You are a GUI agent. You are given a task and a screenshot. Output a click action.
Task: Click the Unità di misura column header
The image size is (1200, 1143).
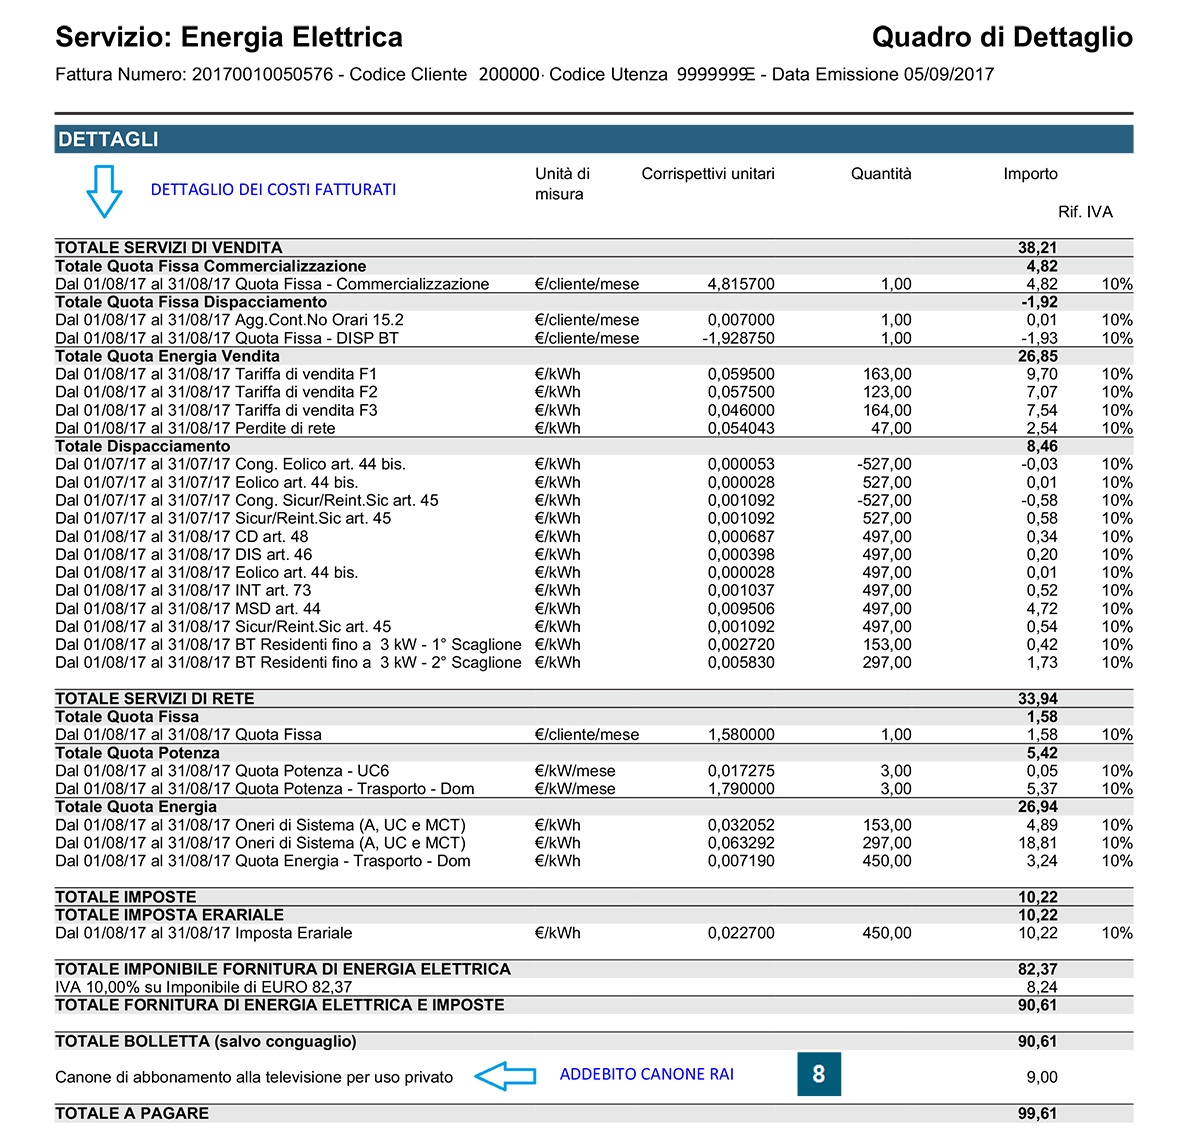coord(562,184)
